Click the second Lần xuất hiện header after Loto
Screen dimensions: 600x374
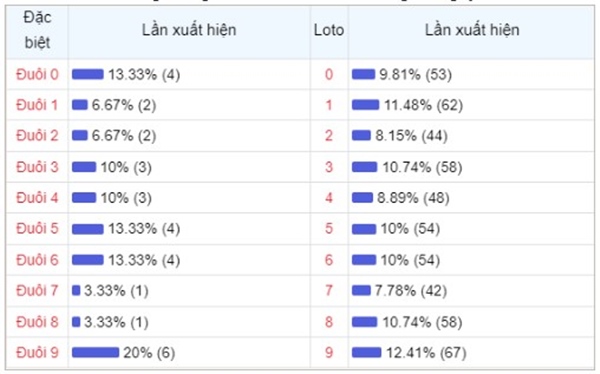point(472,30)
